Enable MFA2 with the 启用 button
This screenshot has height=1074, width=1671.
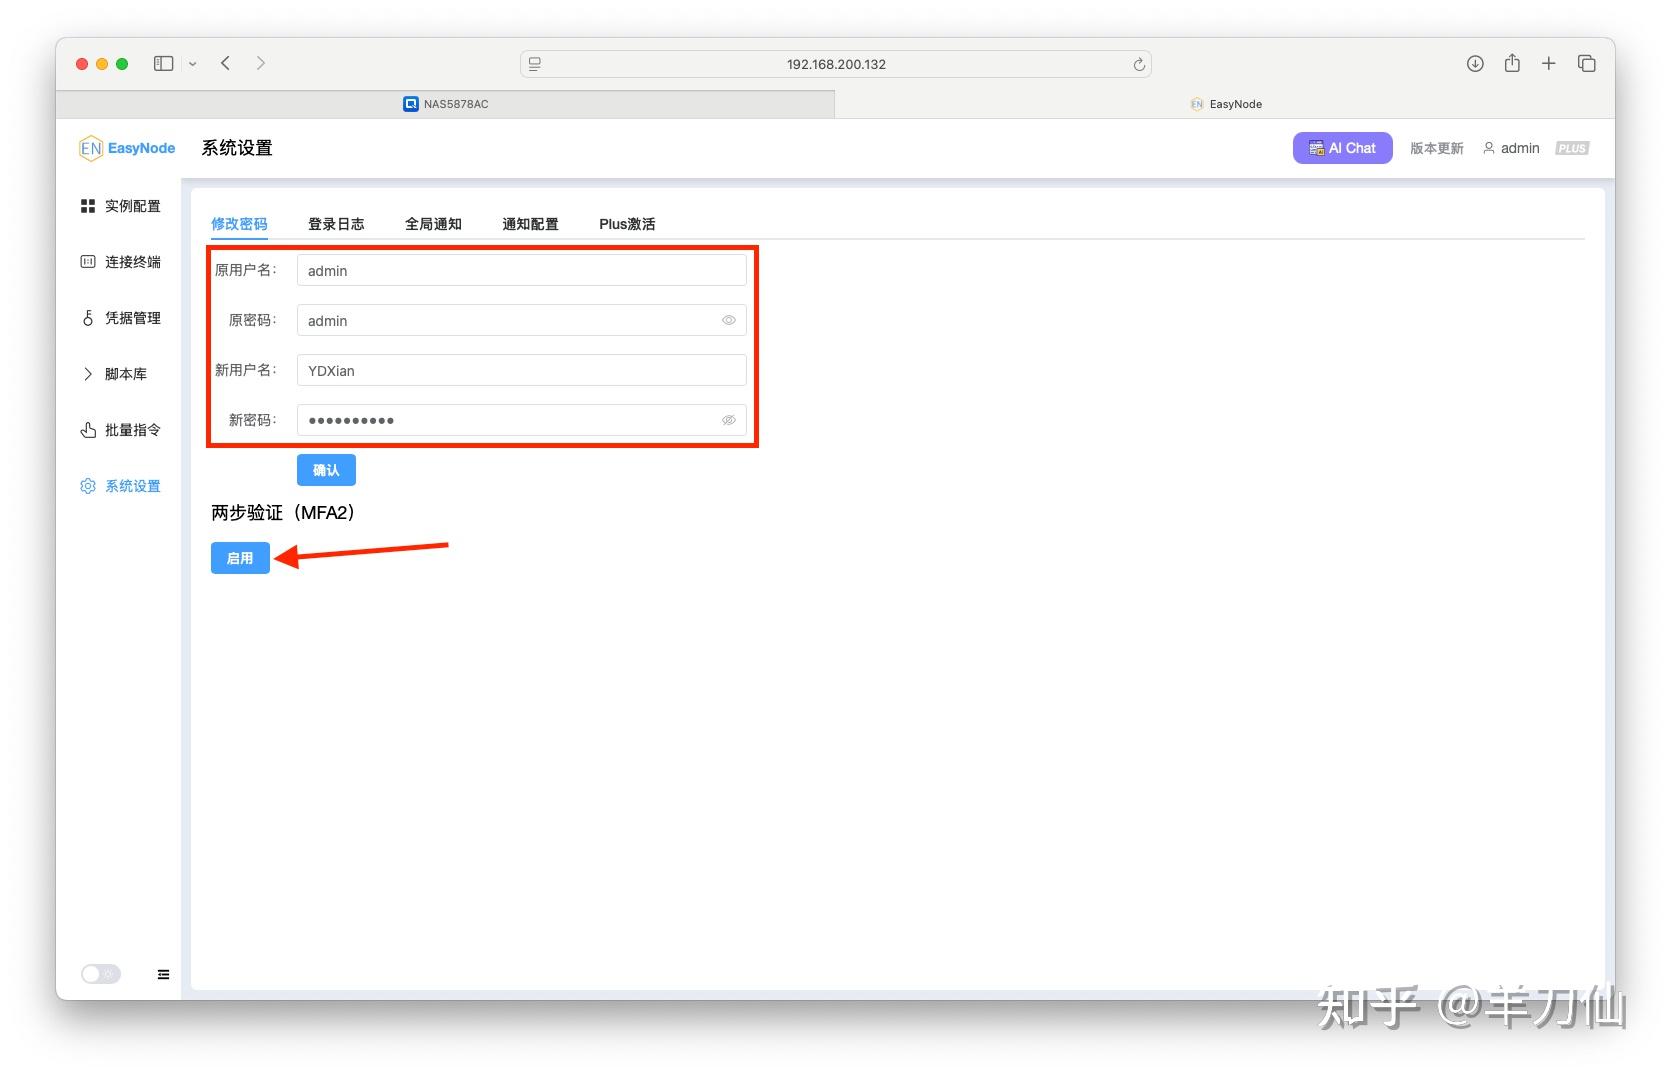[x=239, y=557]
